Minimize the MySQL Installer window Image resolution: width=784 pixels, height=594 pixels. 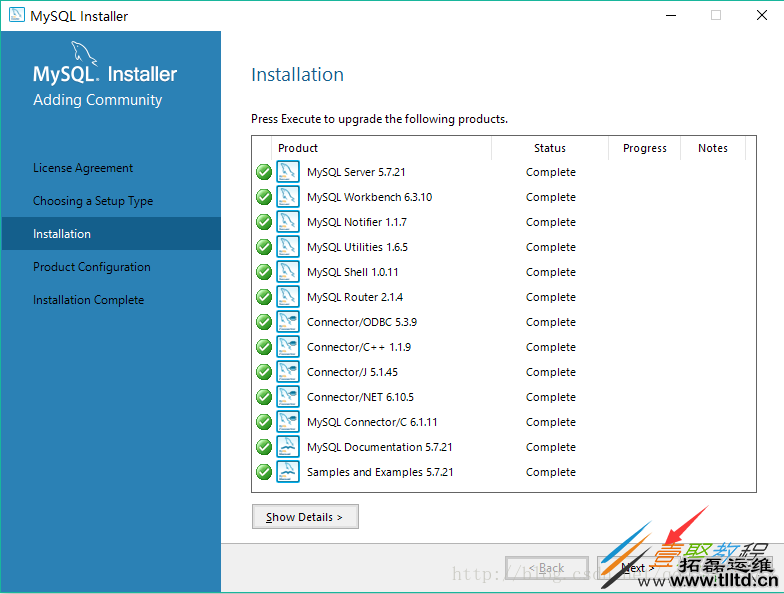click(x=671, y=16)
